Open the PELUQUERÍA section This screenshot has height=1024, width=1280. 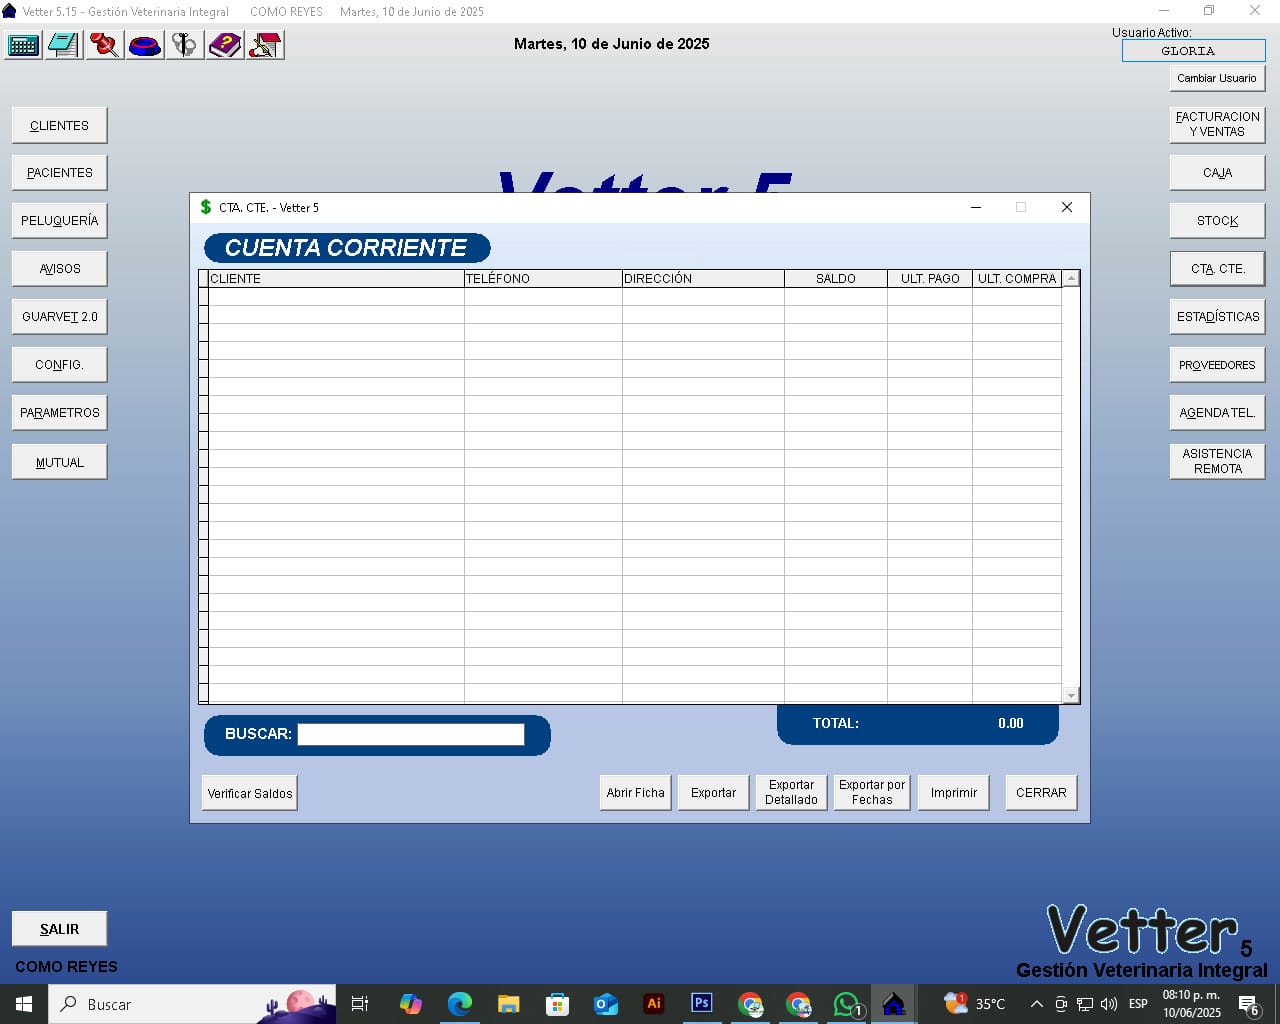click(x=59, y=220)
